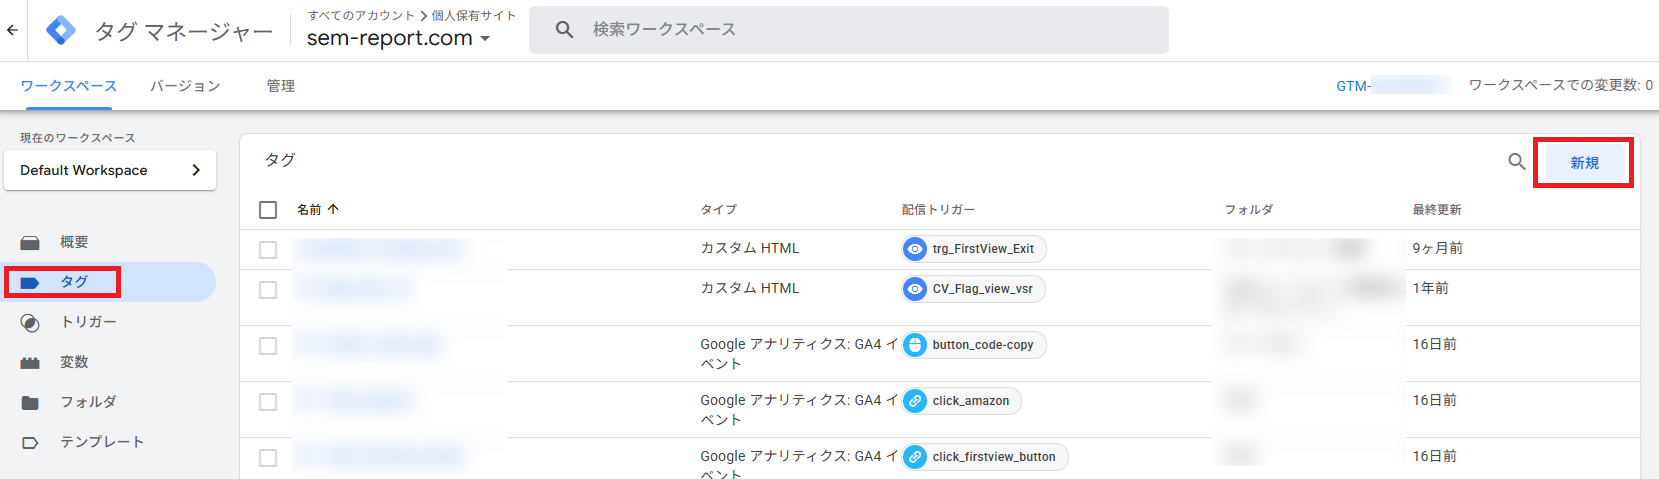Expand the Default Workspace selector
This screenshot has height=479, width=1659.
[x=110, y=170]
